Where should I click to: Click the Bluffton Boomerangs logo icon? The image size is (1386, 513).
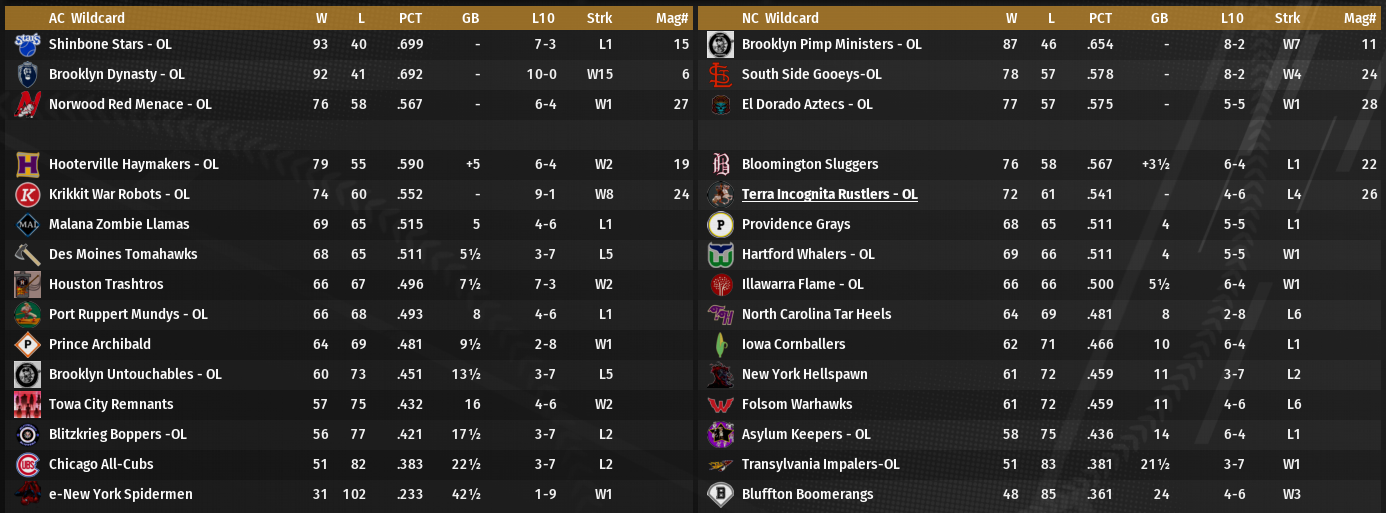(721, 494)
